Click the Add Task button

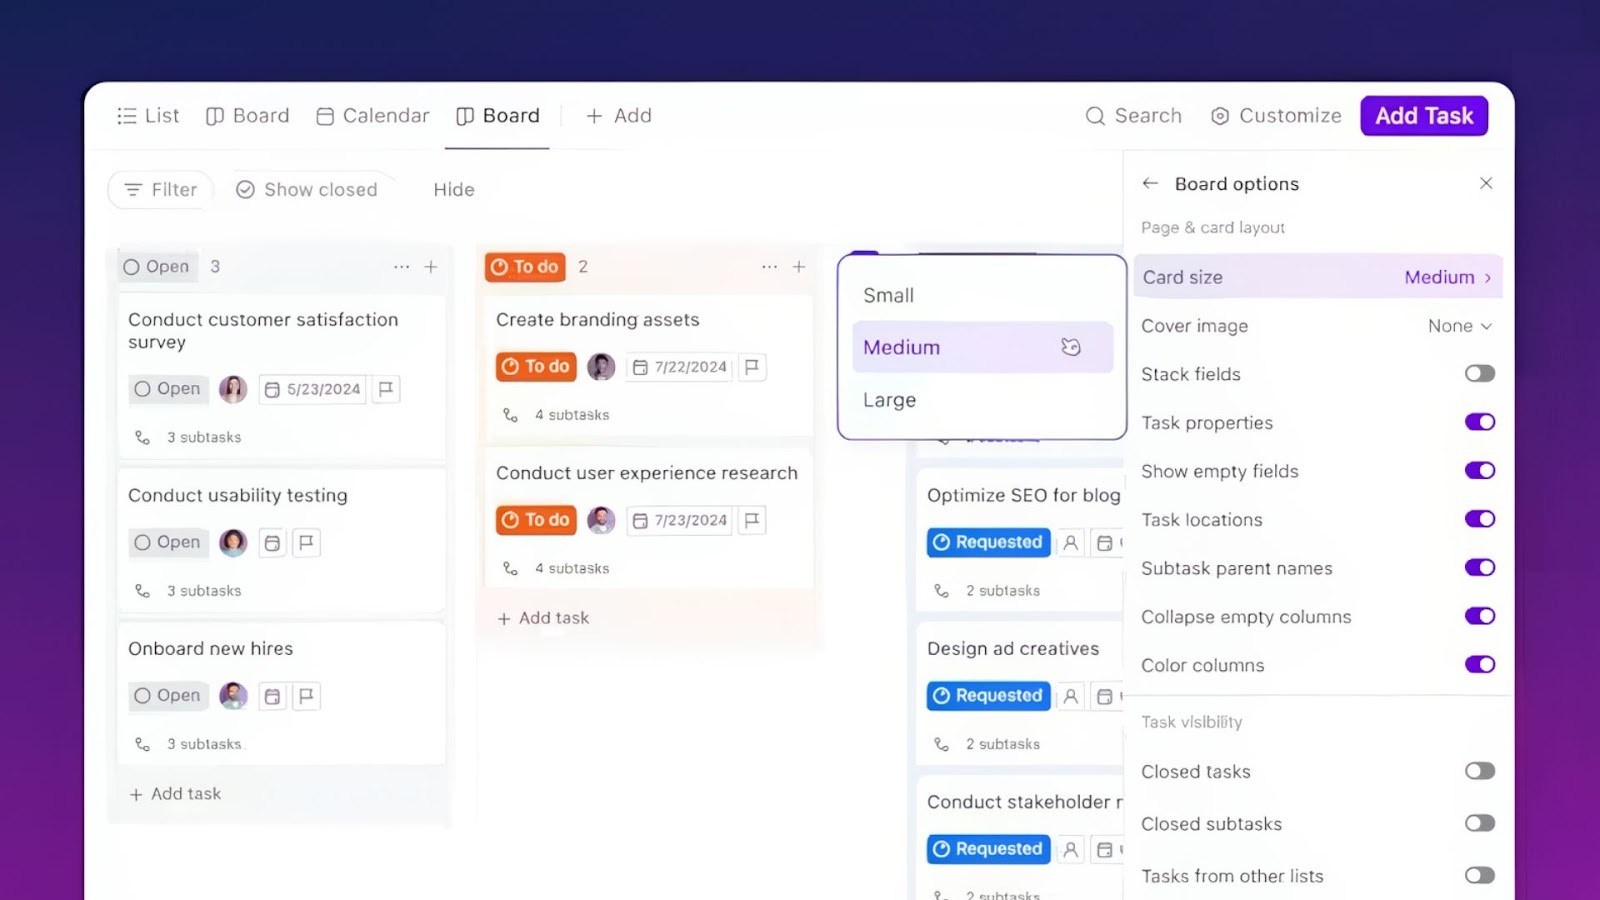pyautogui.click(x=1423, y=116)
